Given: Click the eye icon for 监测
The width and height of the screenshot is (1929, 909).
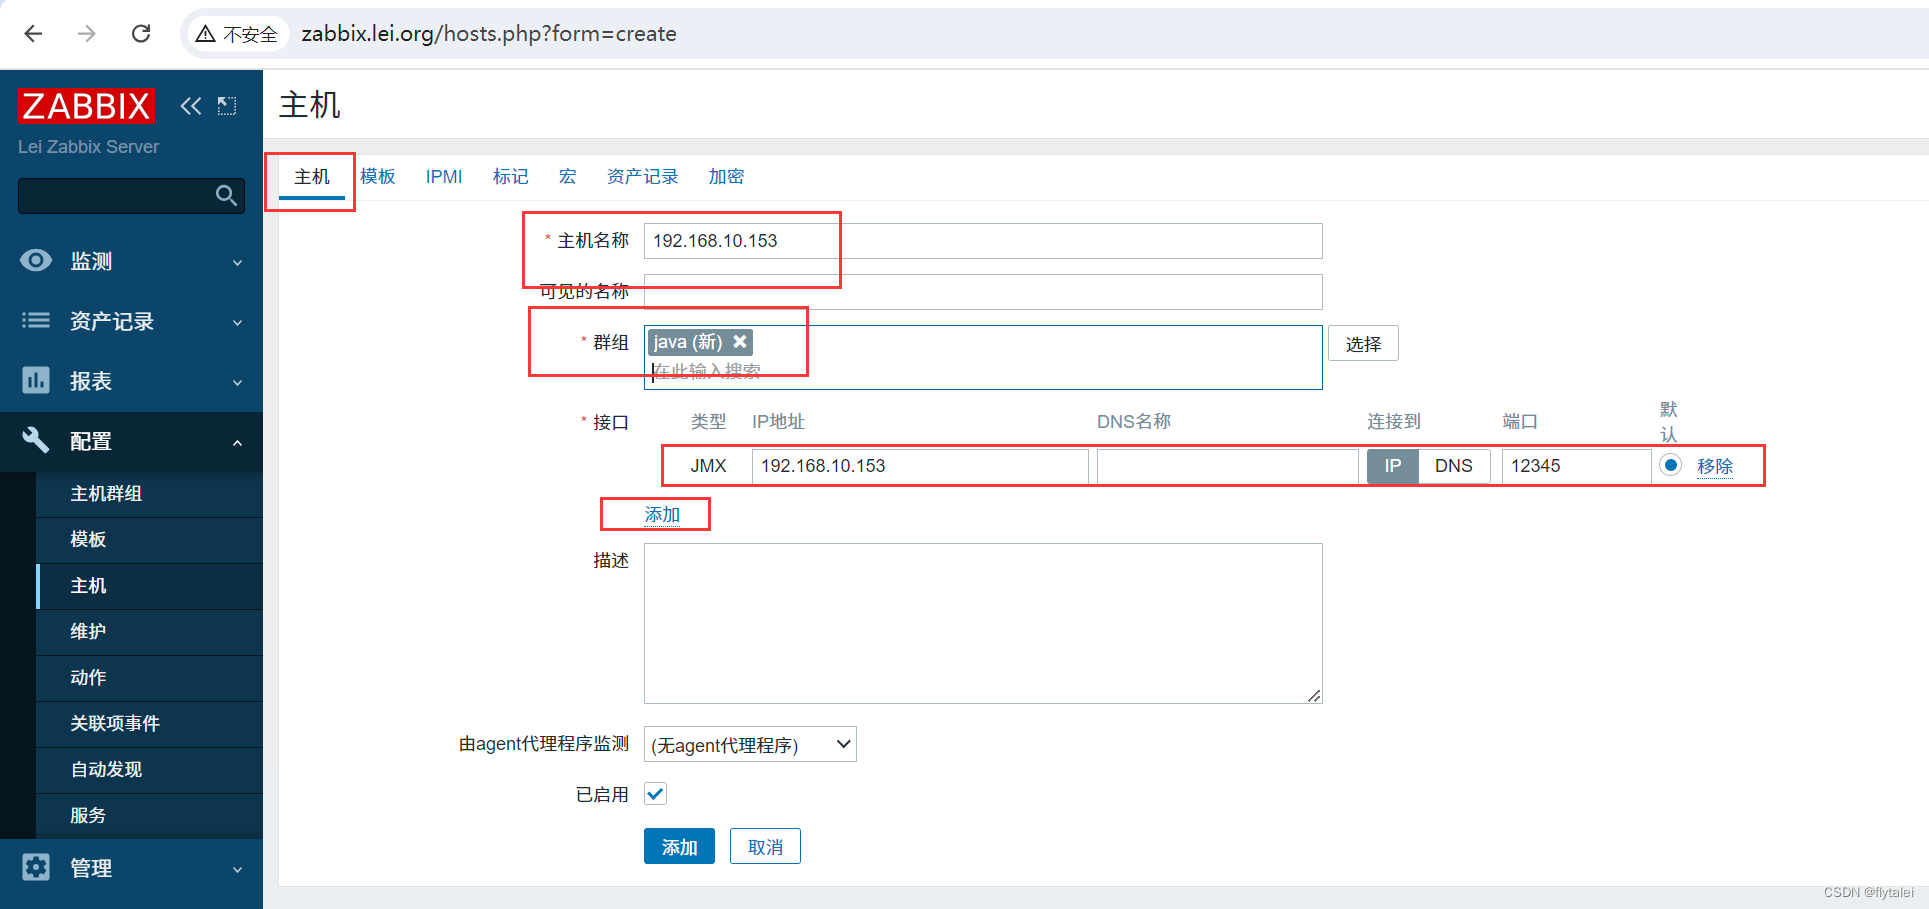Looking at the screenshot, I should [36, 261].
